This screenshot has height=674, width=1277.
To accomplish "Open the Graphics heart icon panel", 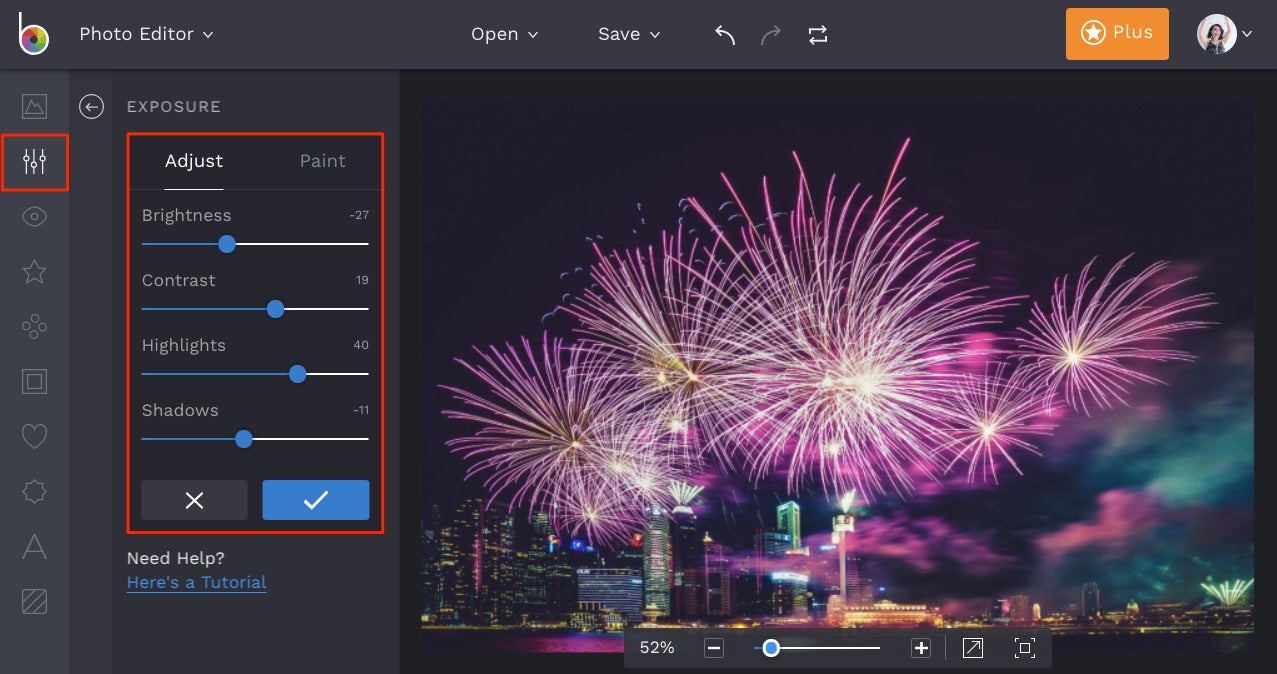I will pos(35,436).
